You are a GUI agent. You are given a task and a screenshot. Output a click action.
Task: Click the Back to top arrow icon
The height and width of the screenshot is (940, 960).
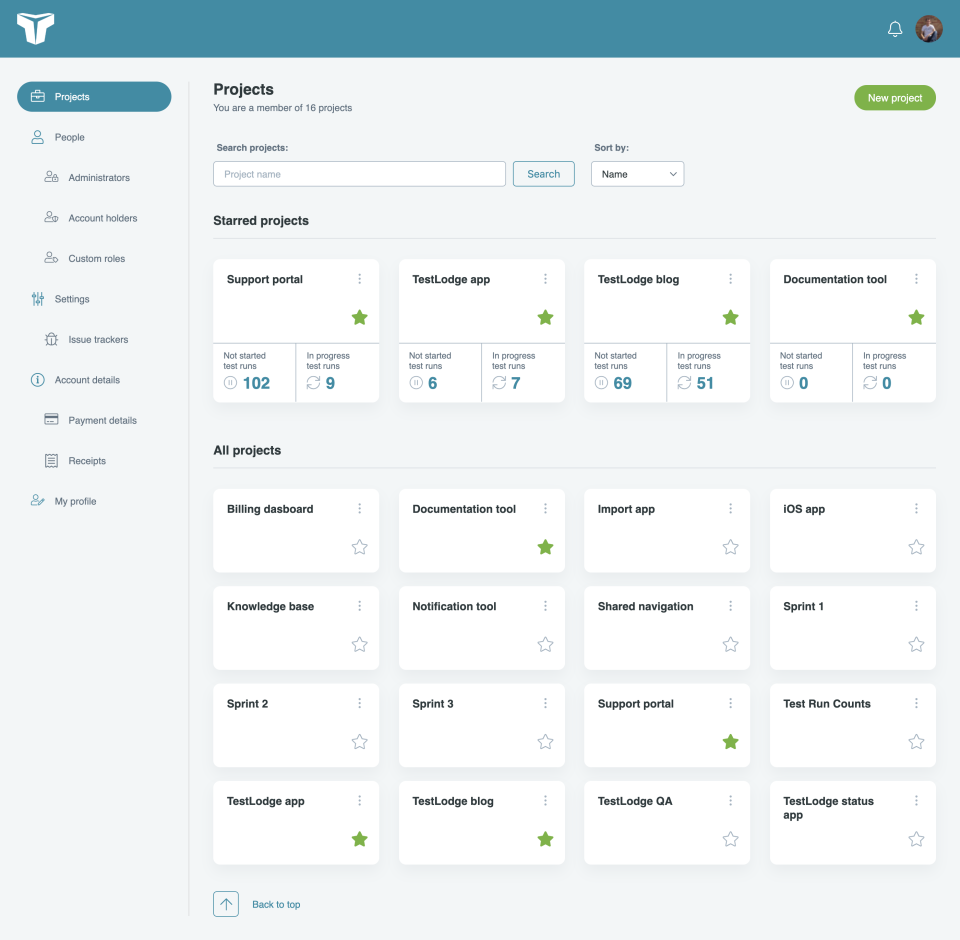(225, 903)
